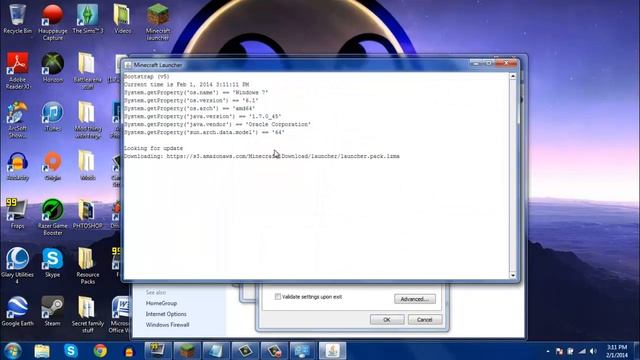The image size is (640, 360).
Task: Open the Skype desktop shortcut
Action: tap(53, 263)
